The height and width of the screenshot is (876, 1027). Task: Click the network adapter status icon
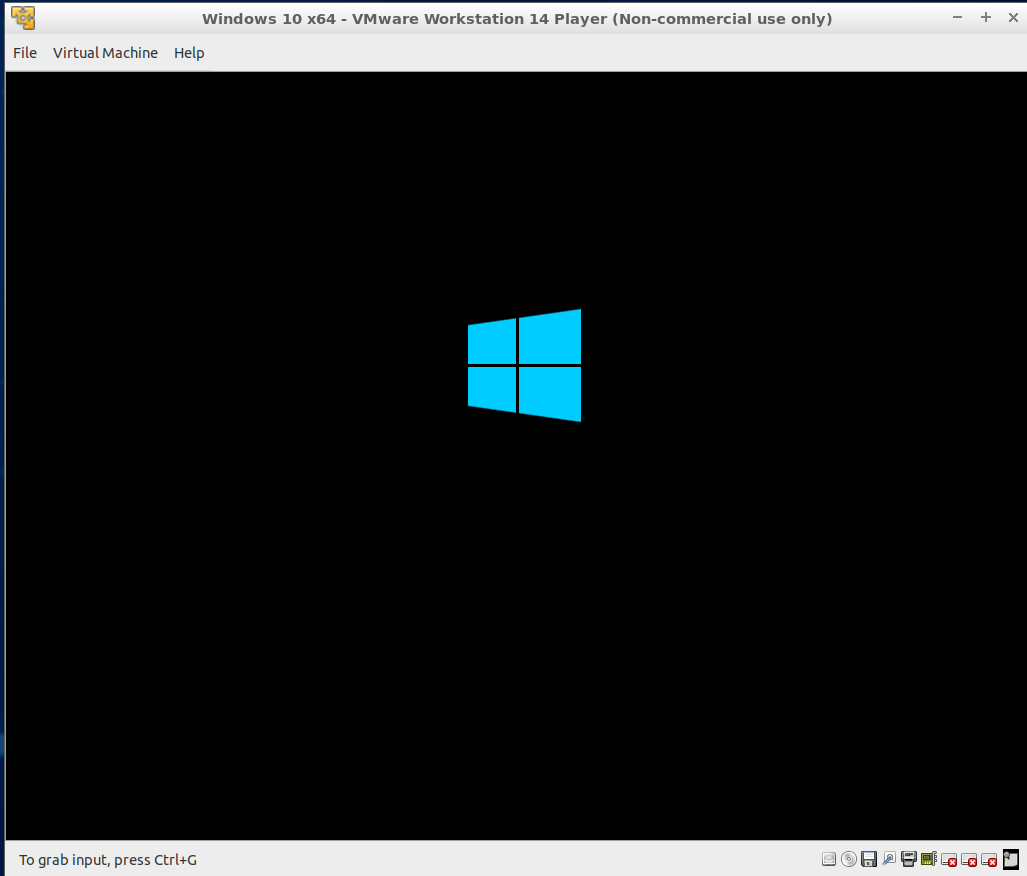click(889, 859)
